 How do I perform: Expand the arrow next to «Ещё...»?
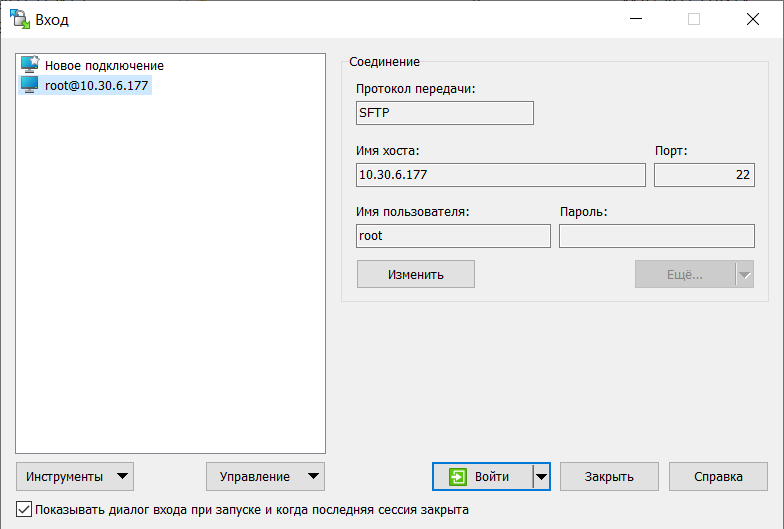[744, 274]
